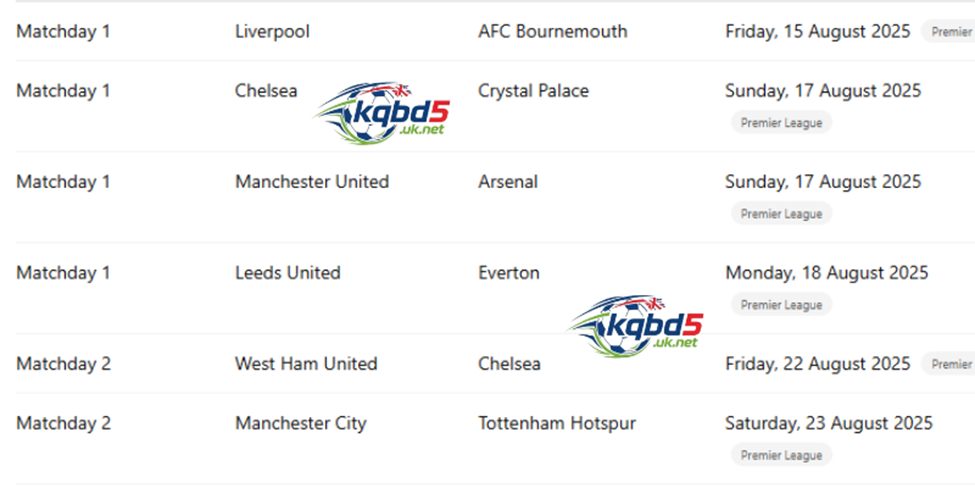Click Premier League tag for Chelsea match

[x=781, y=123]
